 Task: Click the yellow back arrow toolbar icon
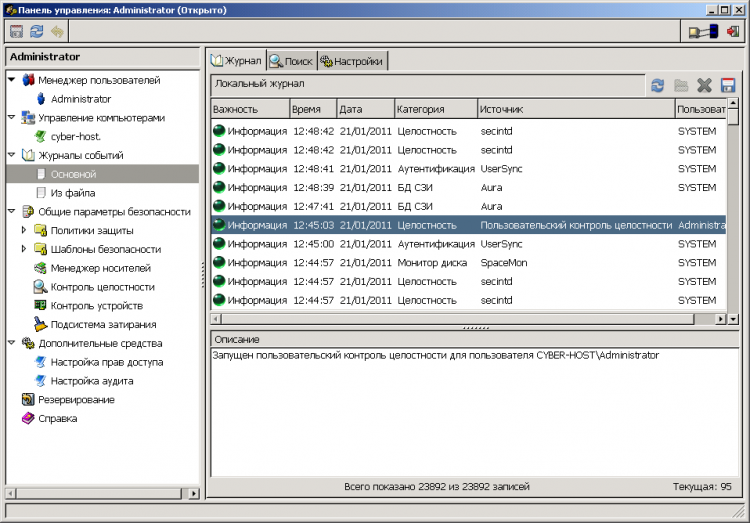tap(57, 32)
